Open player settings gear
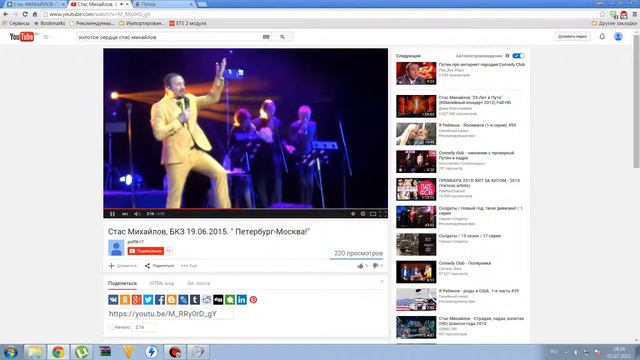The width and height of the screenshot is (640, 360). pos(363,214)
